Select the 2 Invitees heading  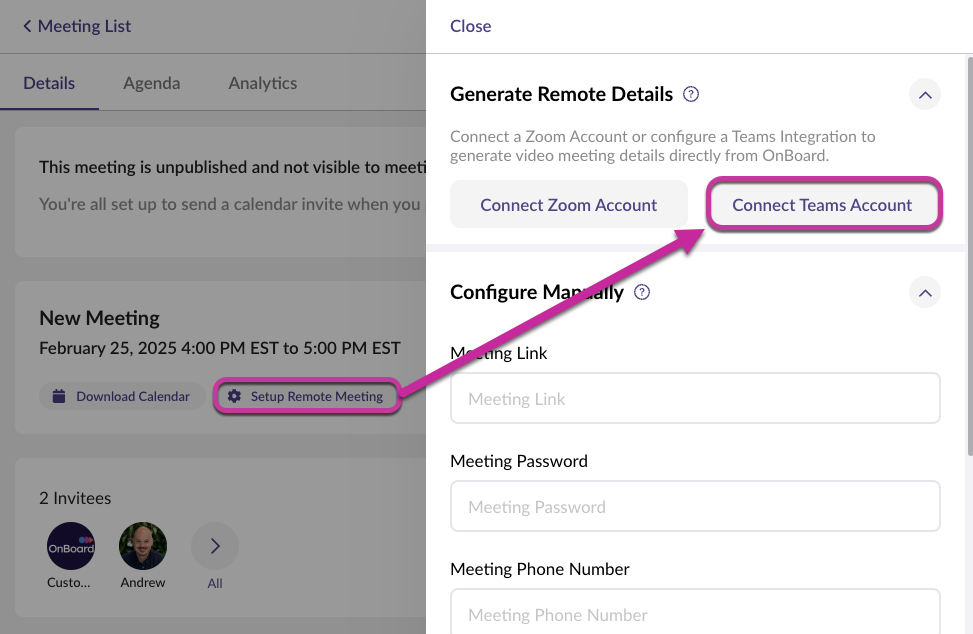point(75,498)
